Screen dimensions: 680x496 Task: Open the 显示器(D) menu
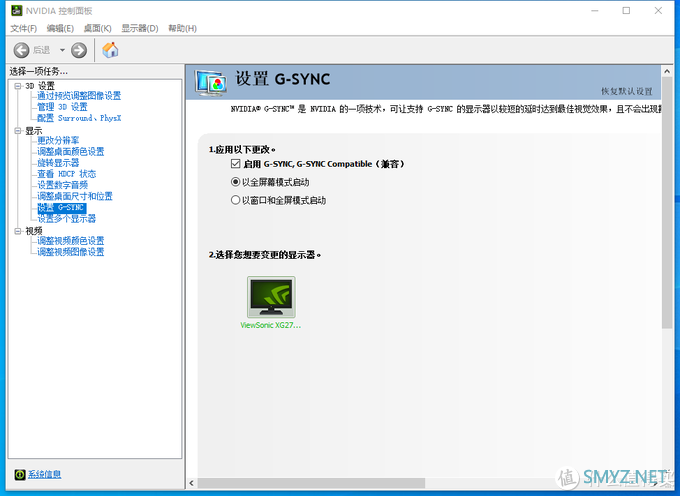[140, 29]
